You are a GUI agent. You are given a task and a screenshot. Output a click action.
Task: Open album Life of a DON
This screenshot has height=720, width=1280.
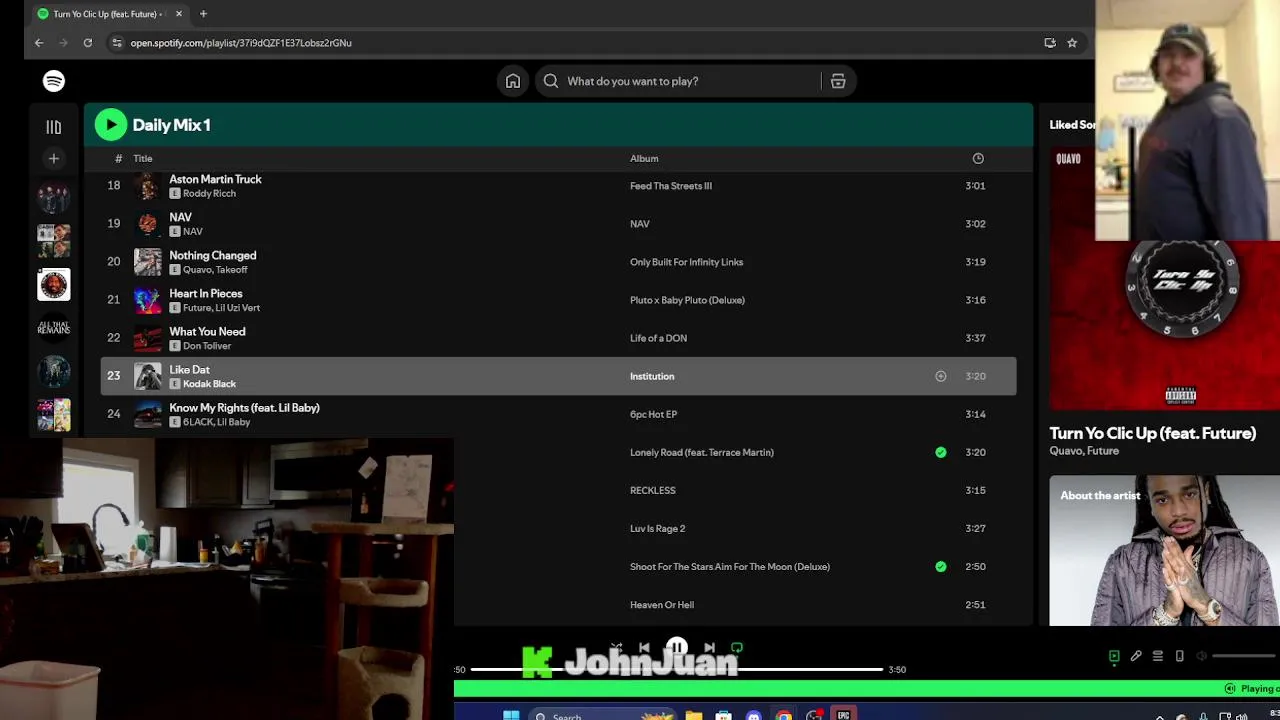pos(658,338)
